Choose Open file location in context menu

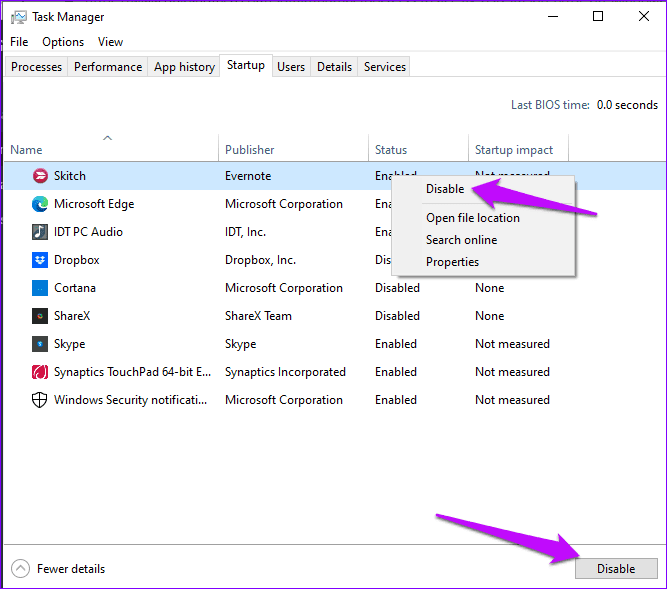coord(473,218)
